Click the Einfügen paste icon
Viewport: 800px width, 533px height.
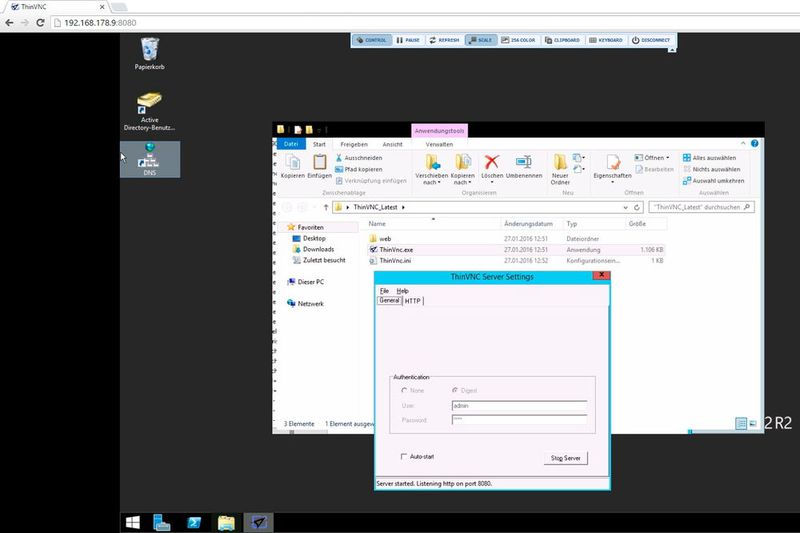[x=320, y=166]
